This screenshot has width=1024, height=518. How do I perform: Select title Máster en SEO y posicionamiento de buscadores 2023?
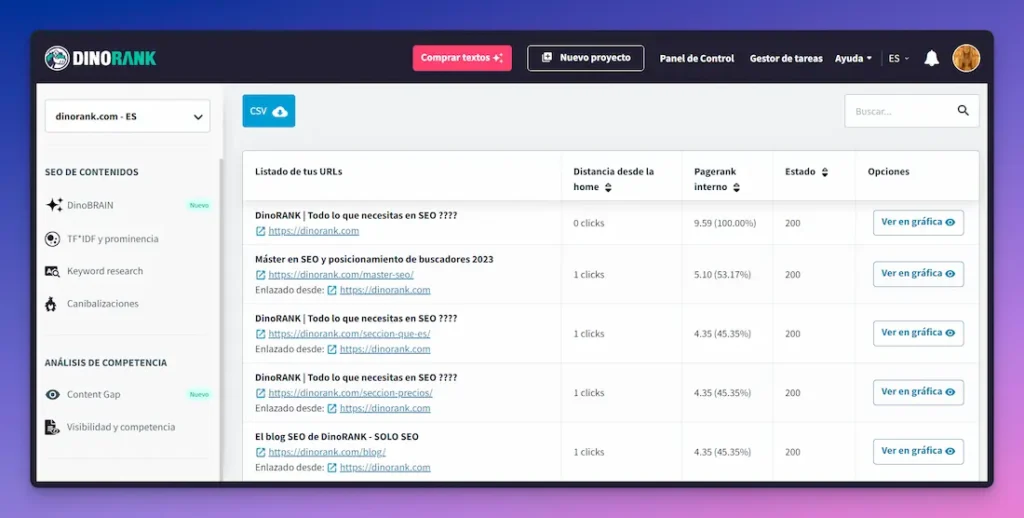(x=374, y=259)
